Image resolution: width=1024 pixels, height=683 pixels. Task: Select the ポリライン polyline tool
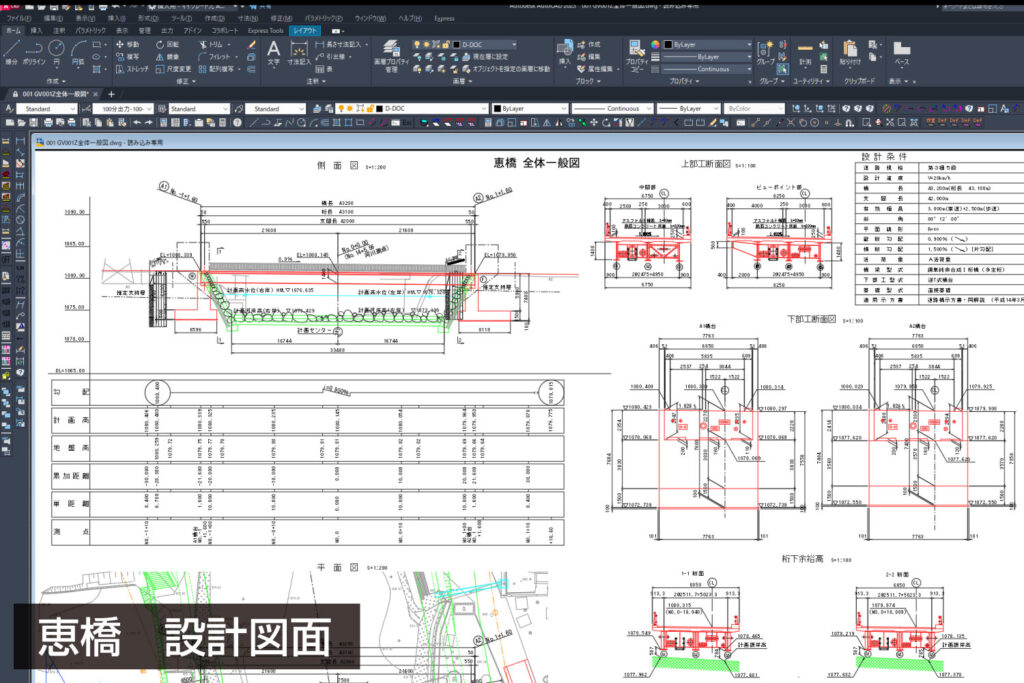pyautogui.click(x=34, y=53)
